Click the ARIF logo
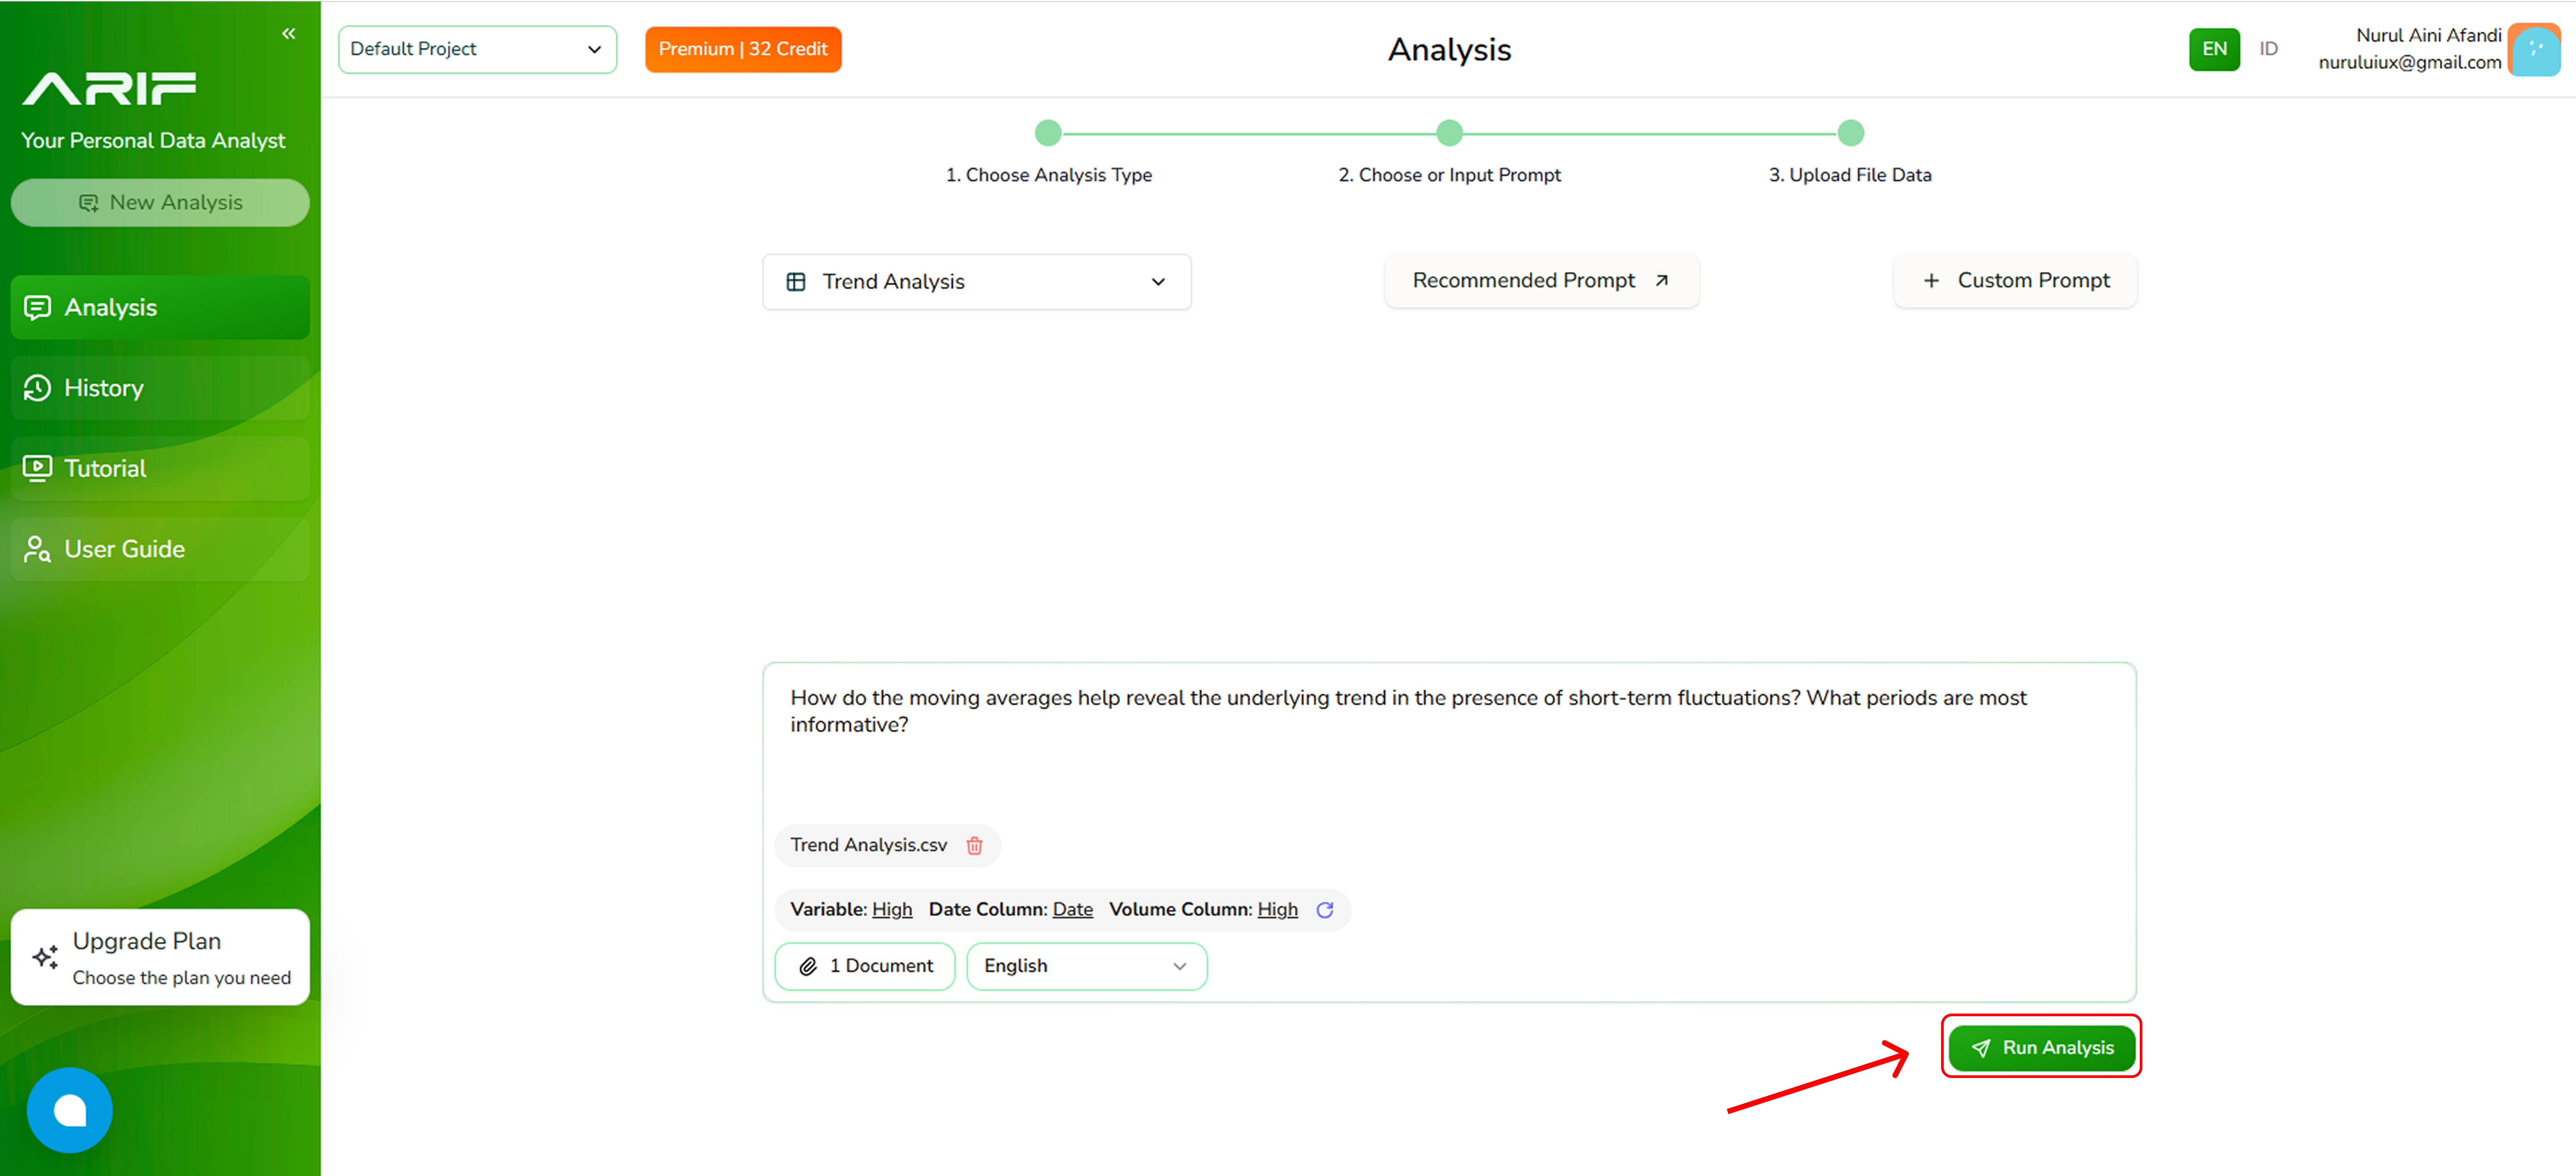Image resolution: width=2576 pixels, height=1176 pixels. [x=110, y=89]
